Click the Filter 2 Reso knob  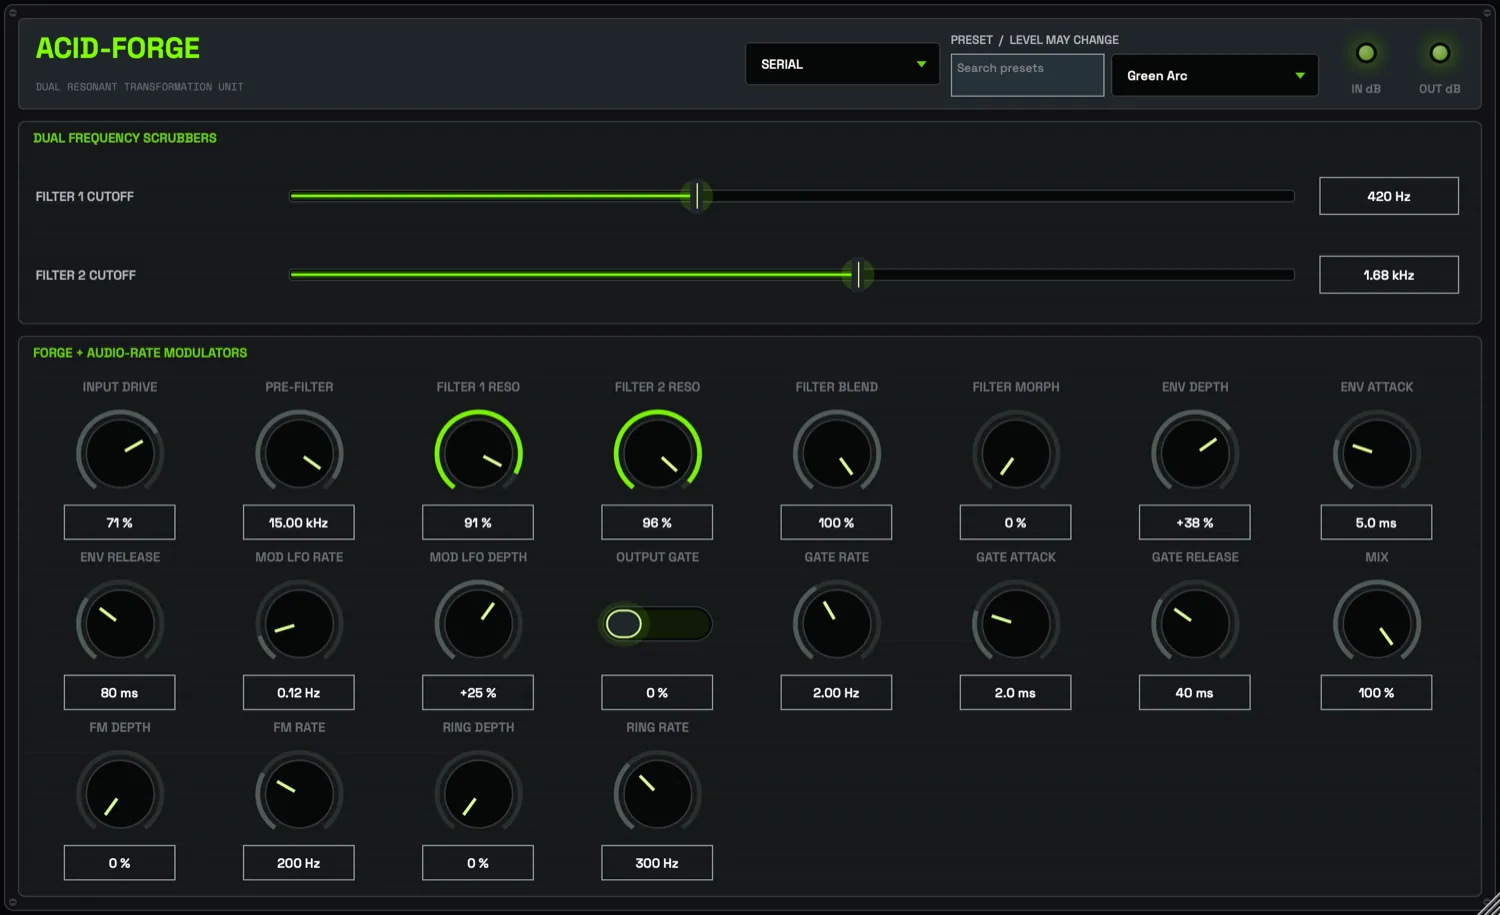click(x=657, y=453)
